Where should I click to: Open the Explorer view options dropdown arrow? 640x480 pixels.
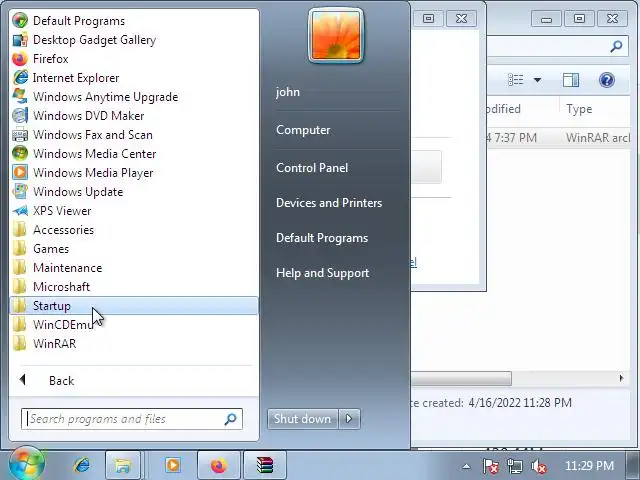(x=538, y=80)
